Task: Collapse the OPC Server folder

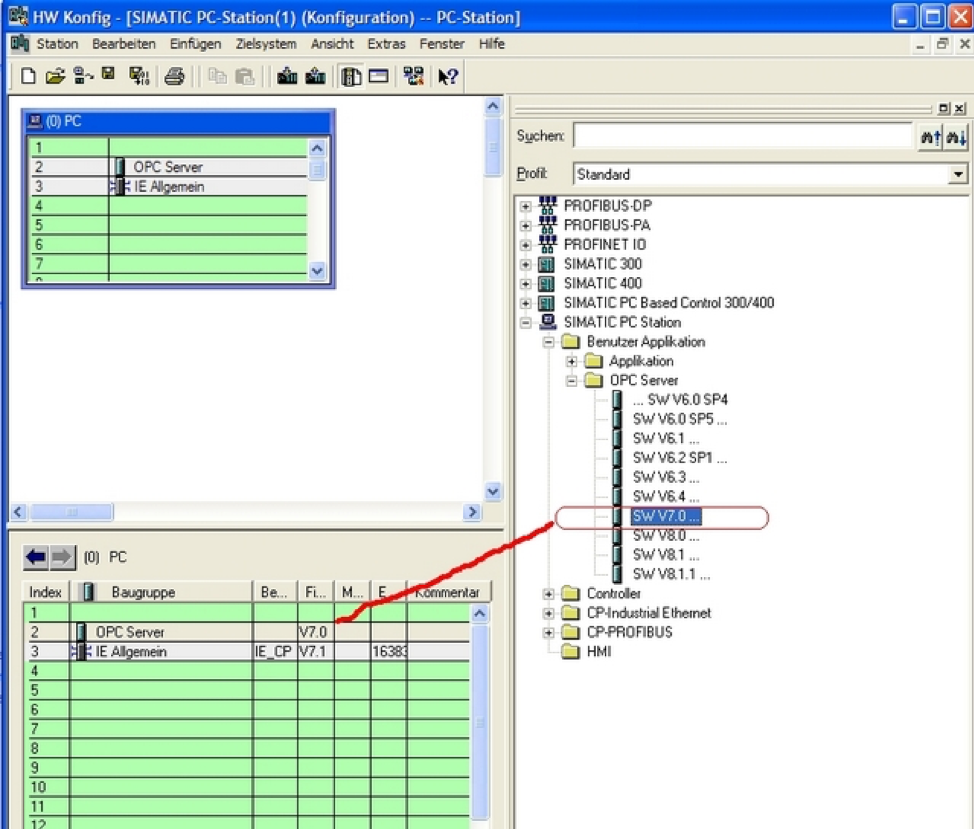Action: (x=571, y=381)
